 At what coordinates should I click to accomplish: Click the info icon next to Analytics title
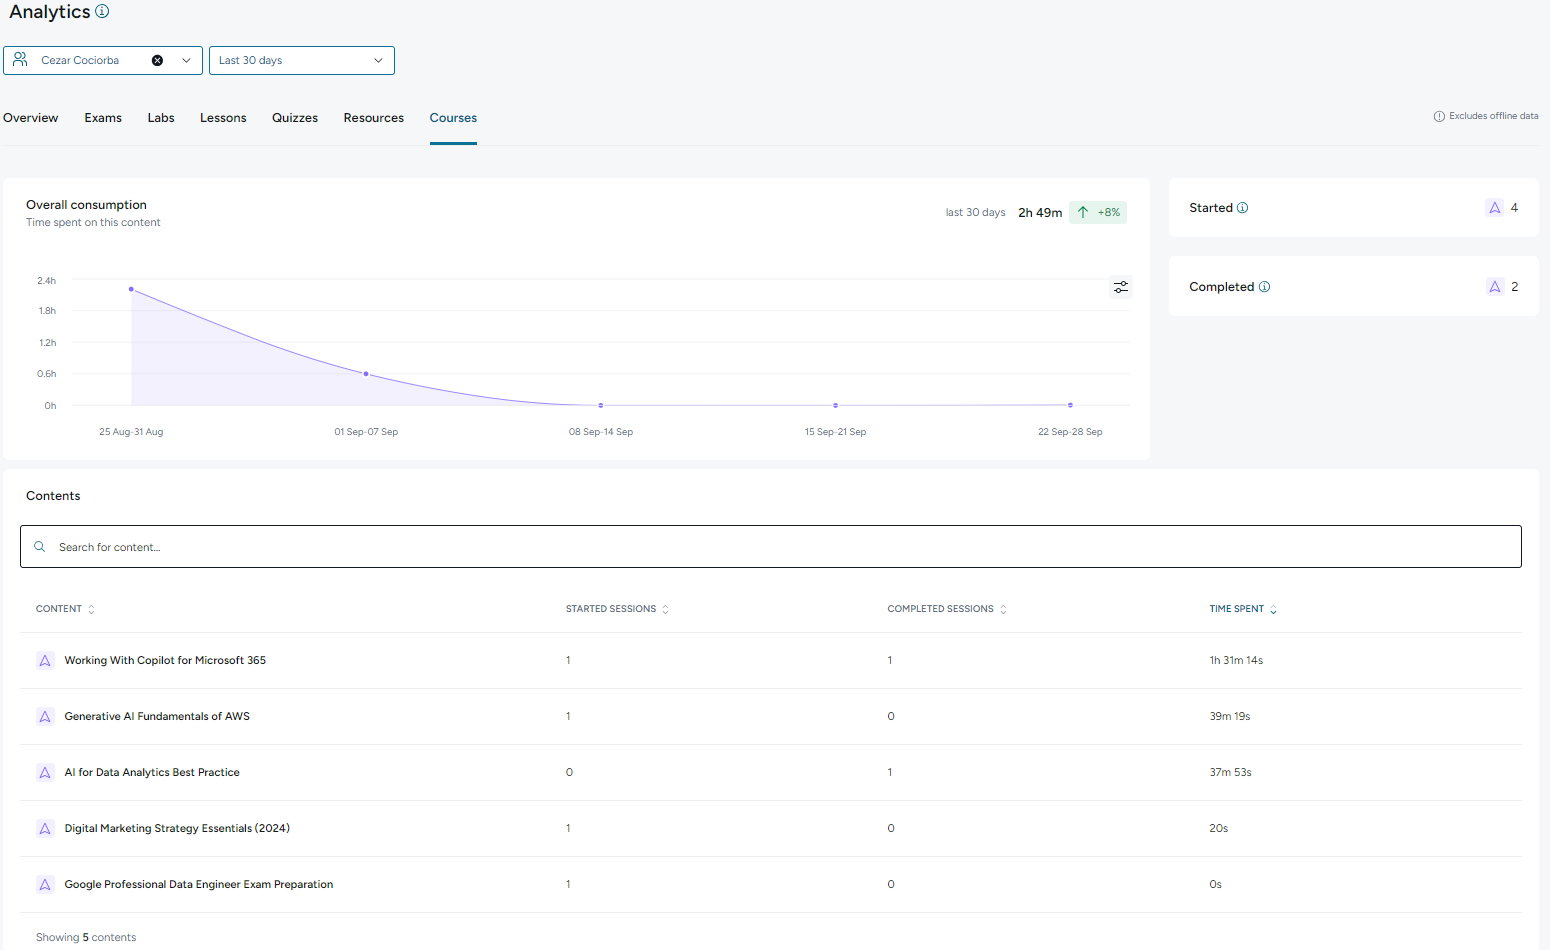[102, 12]
